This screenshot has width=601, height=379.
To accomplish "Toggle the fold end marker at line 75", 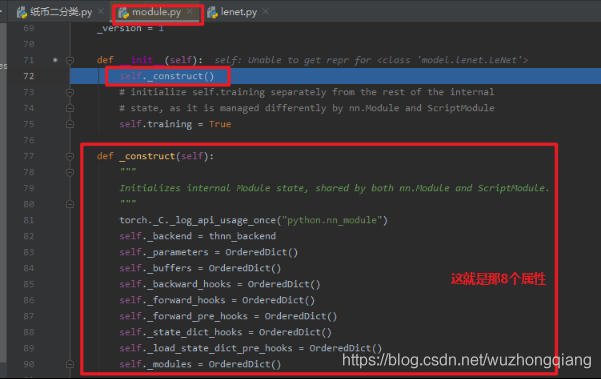I will tap(70, 124).
